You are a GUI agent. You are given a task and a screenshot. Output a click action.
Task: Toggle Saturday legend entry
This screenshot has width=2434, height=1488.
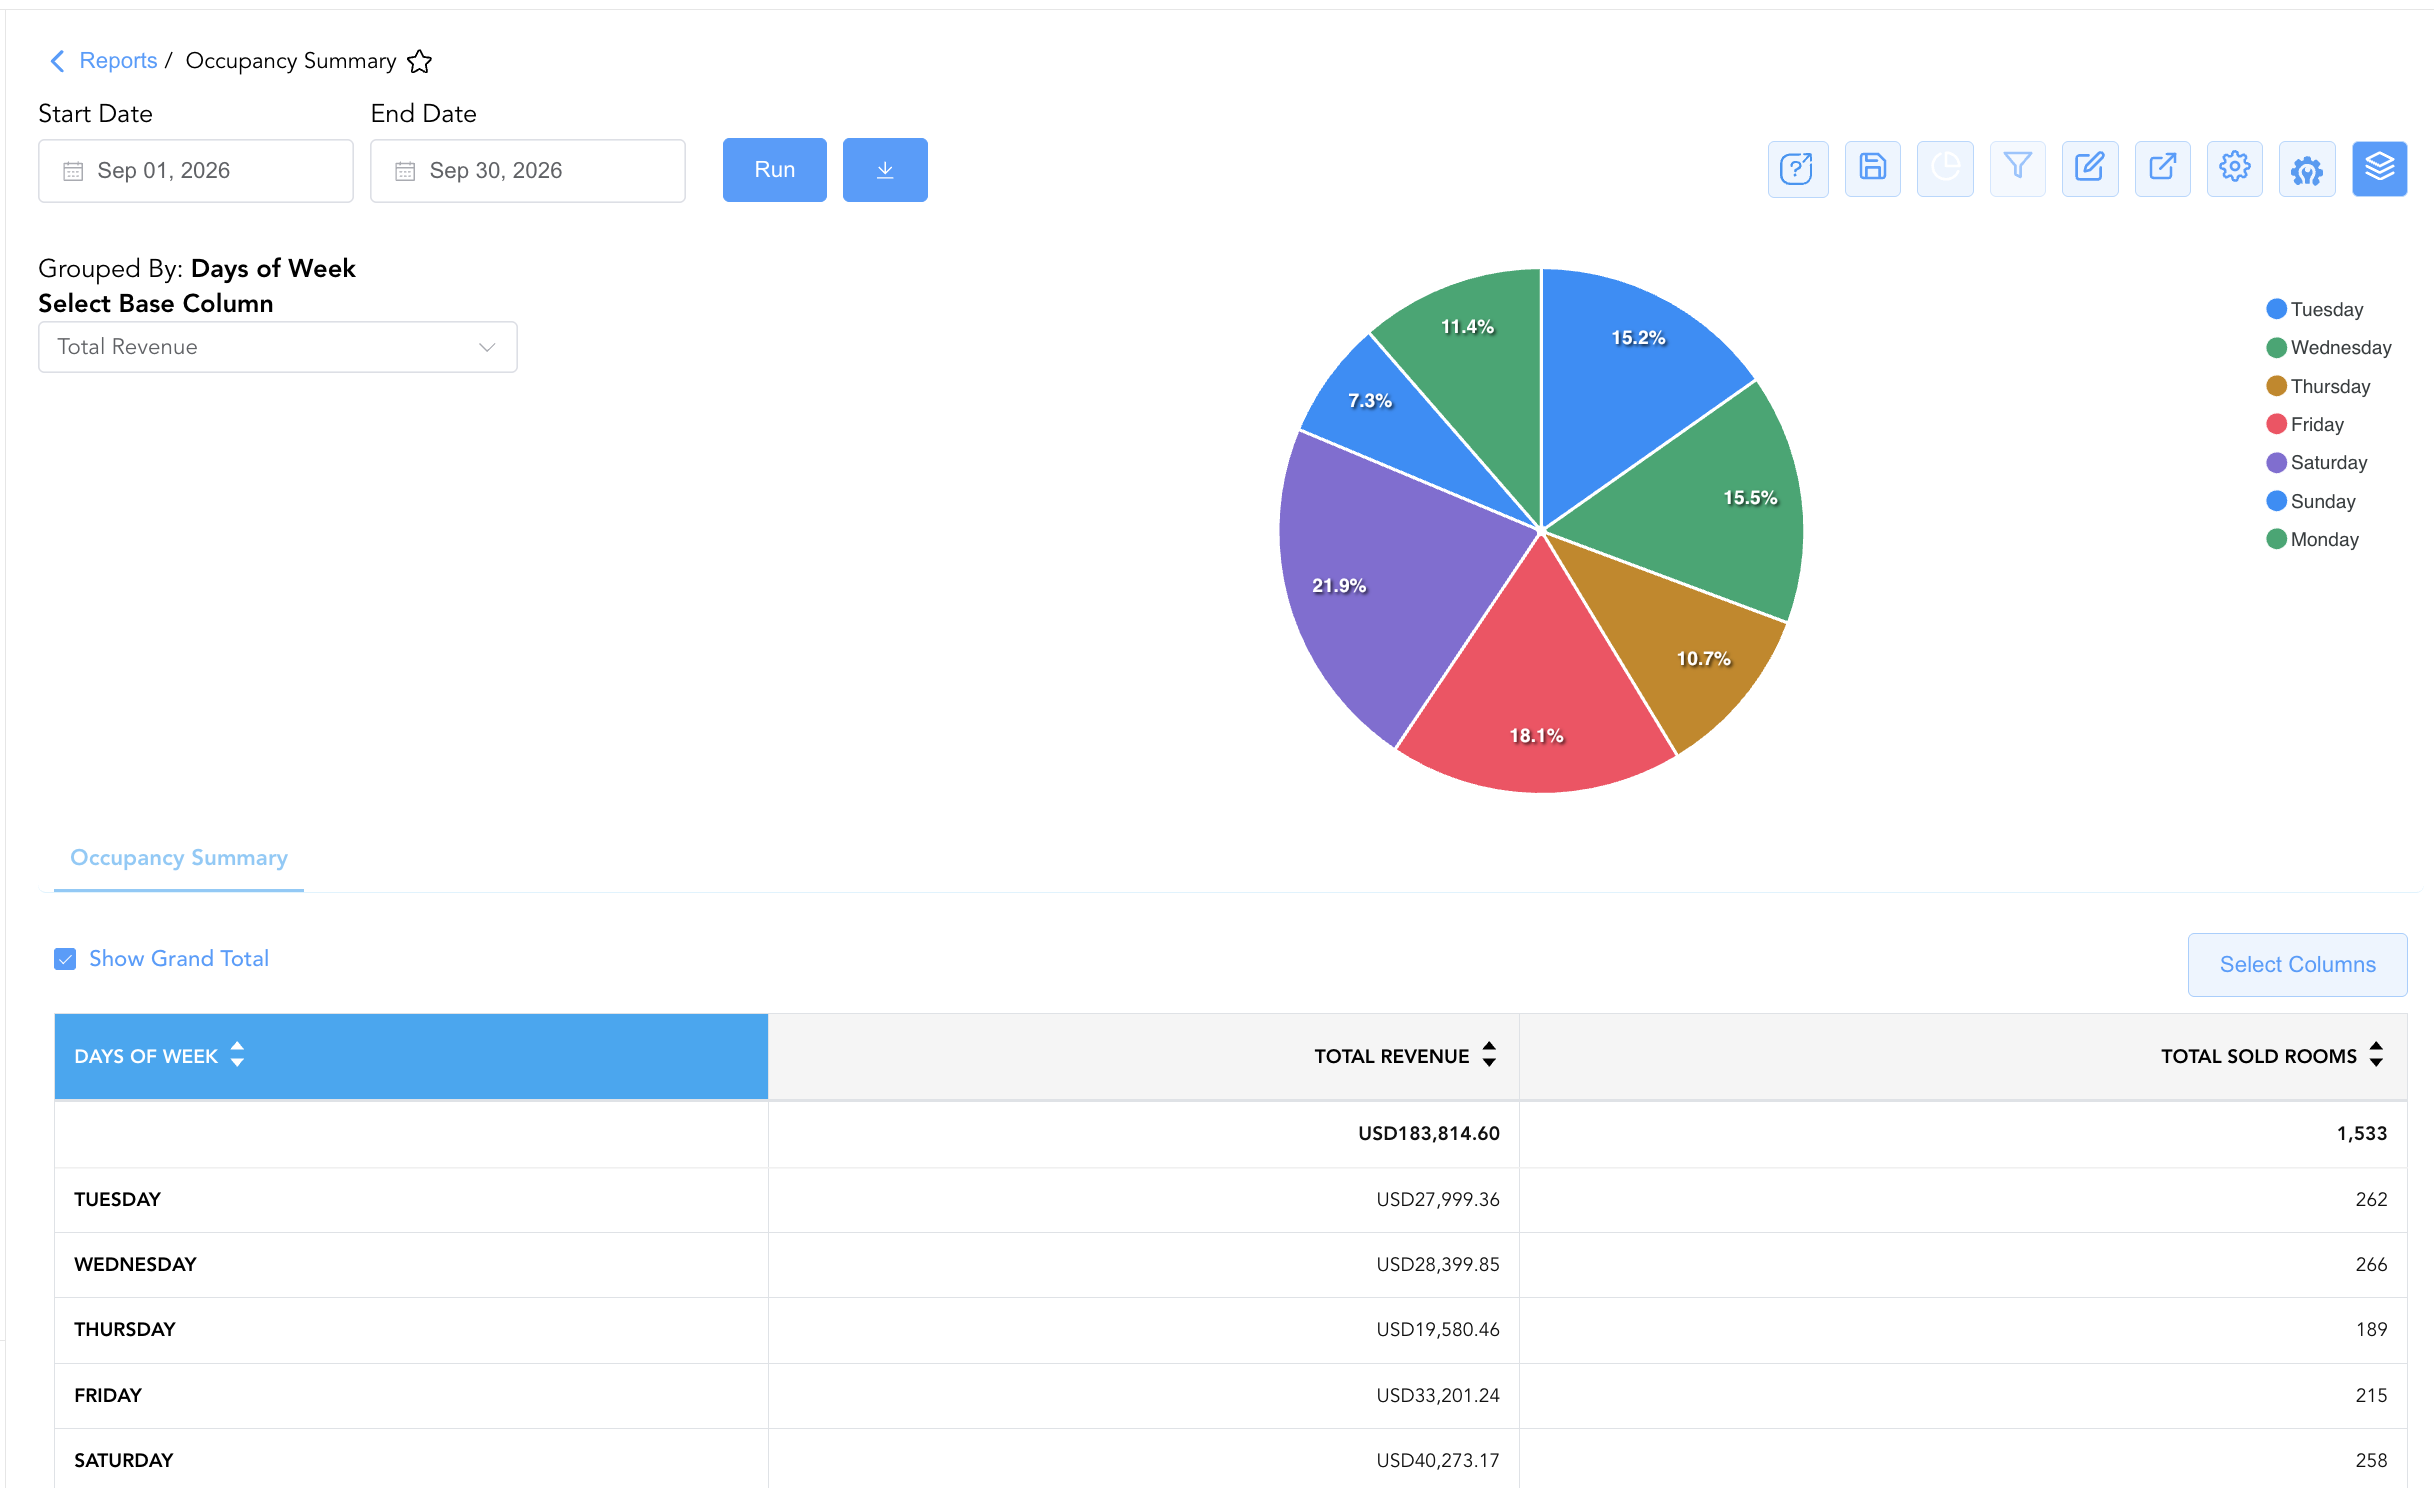pos(2317,462)
